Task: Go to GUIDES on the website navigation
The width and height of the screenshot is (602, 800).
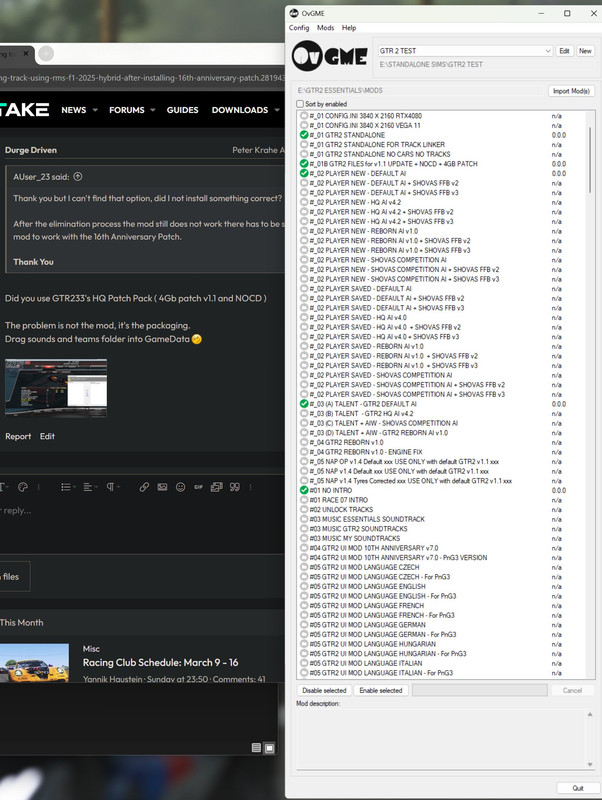Action: [183, 110]
